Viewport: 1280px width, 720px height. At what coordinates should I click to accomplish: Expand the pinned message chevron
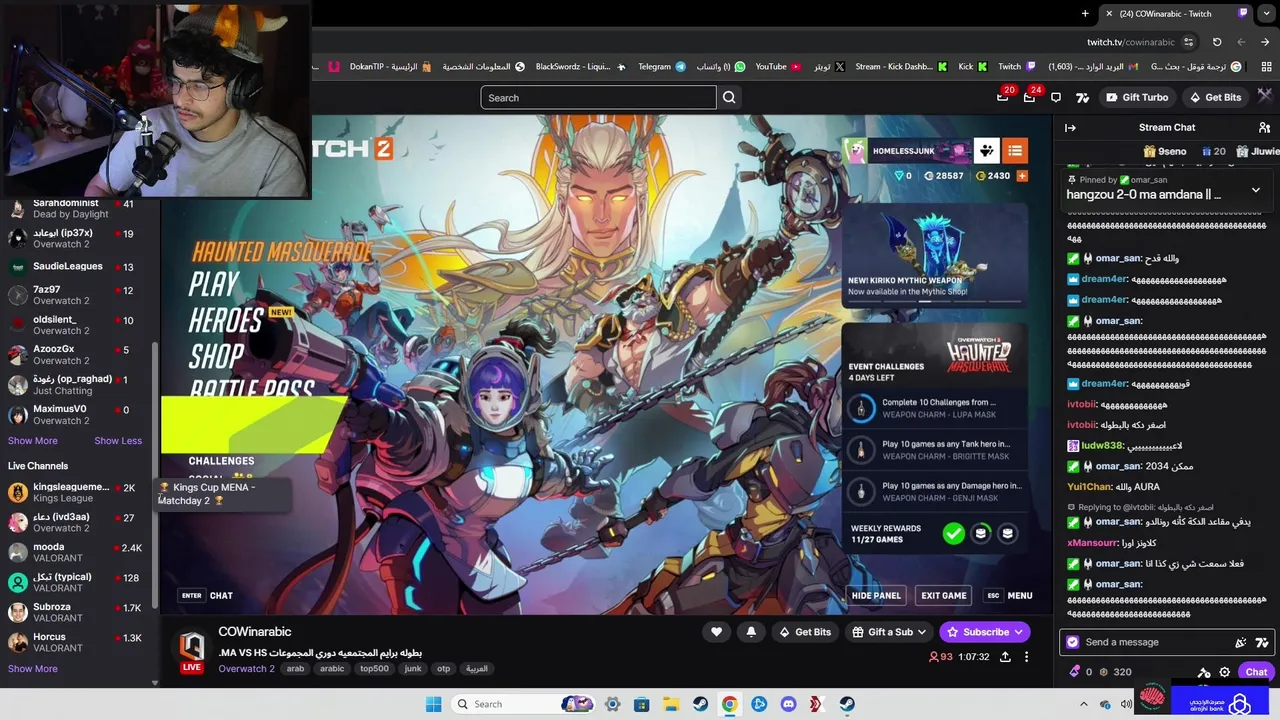tap(1256, 190)
